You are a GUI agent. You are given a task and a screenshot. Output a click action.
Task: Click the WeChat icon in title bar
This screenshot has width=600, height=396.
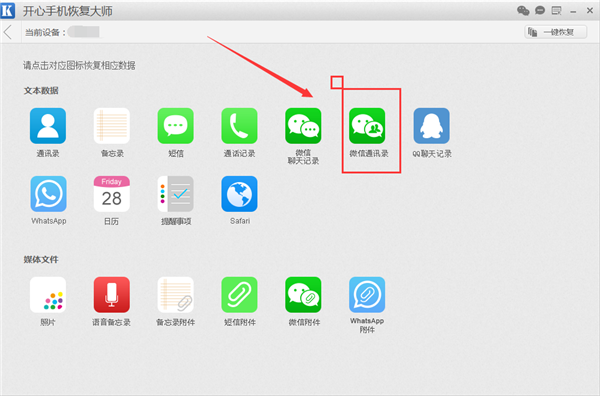[x=523, y=10]
